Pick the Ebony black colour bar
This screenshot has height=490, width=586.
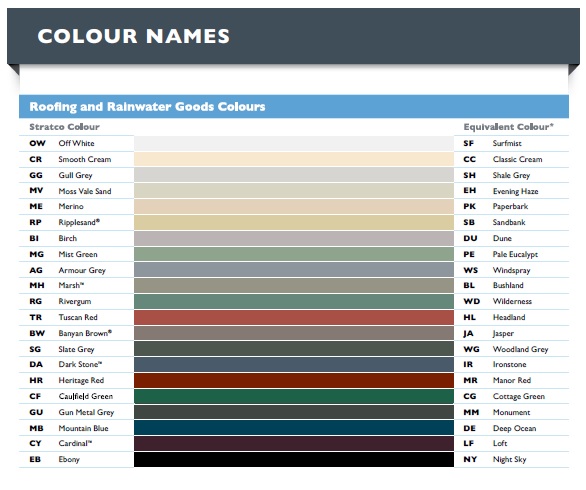[x=294, y=459]
